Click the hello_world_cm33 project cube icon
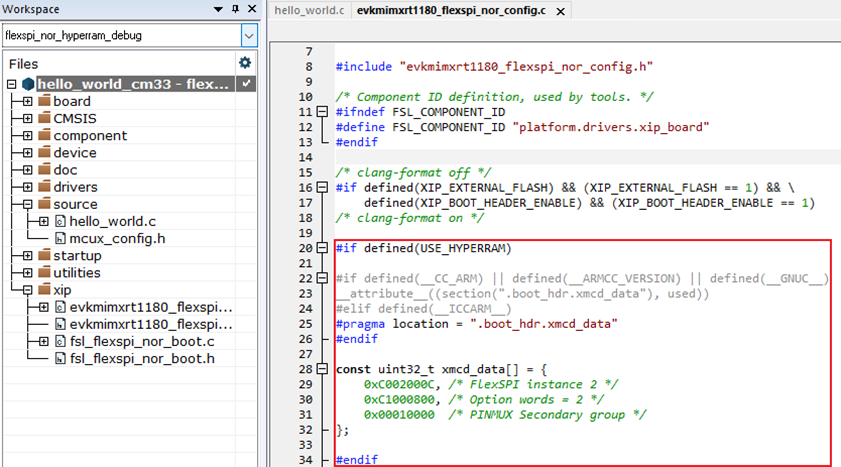The image size is (841, 467). click(27, 84)
